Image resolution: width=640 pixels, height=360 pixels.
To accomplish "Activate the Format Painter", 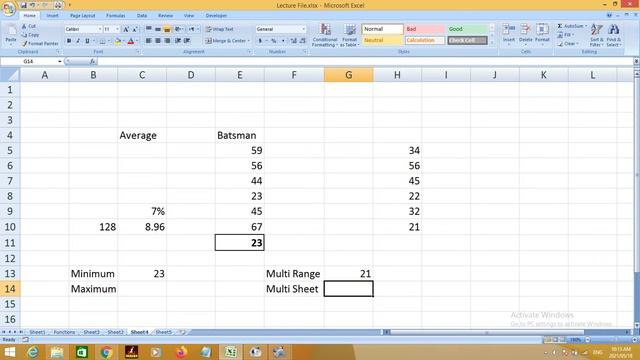I will 40,43.
